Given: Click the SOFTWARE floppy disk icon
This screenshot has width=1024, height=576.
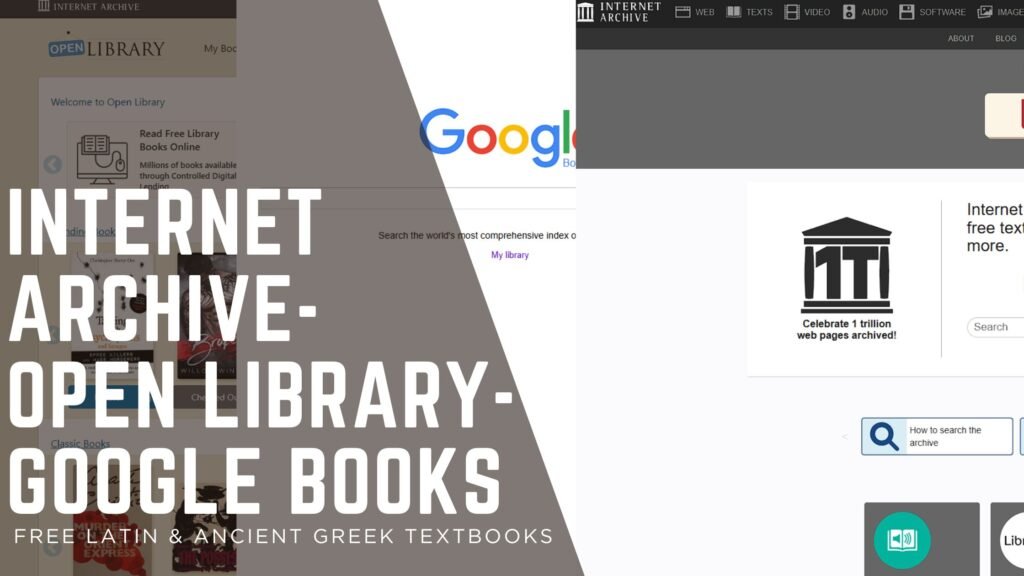Looking at the screenshot, I should pyautogui.click(x=906, y=12).
